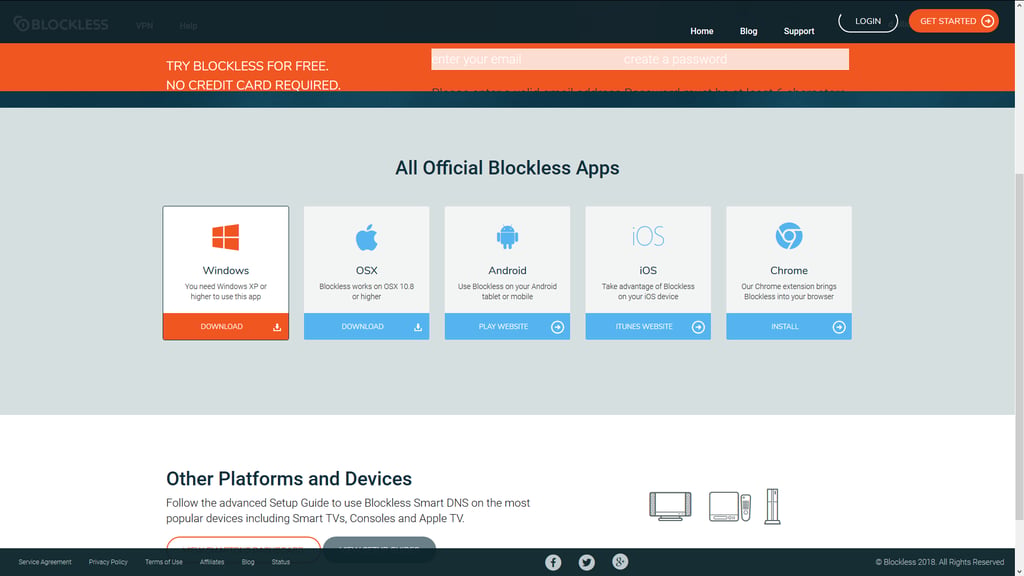The width and height of the screenshot is (1024, 576).
Task: Open the Blog link in footer
Action: [x=248, y=562]
